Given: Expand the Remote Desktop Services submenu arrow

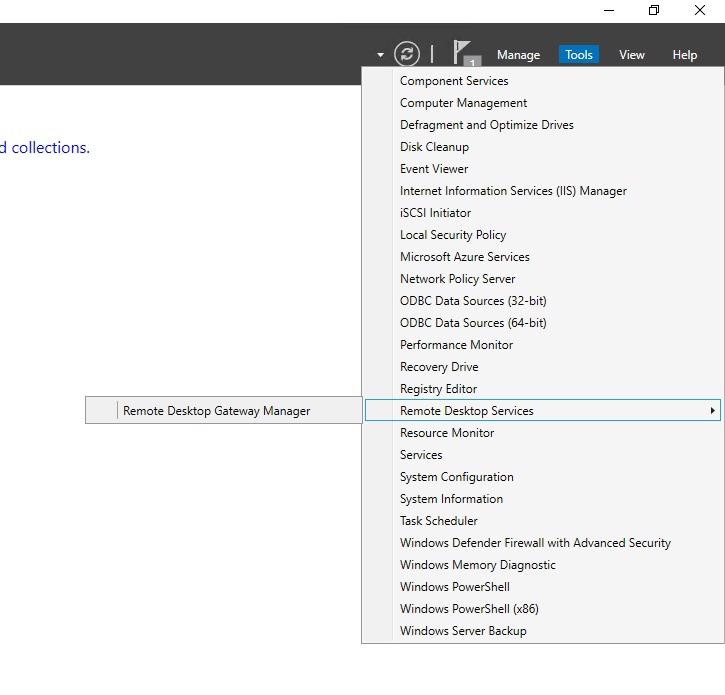Looking at the screenshot, I should point(713,411).
